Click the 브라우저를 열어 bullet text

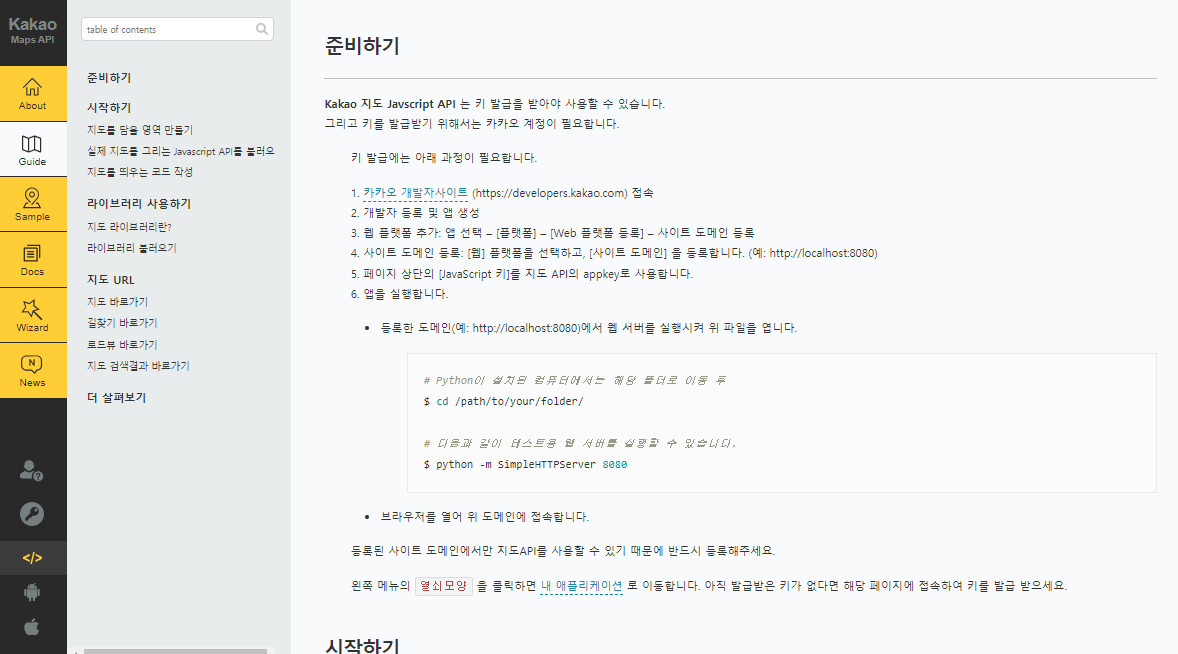point(485,517)
